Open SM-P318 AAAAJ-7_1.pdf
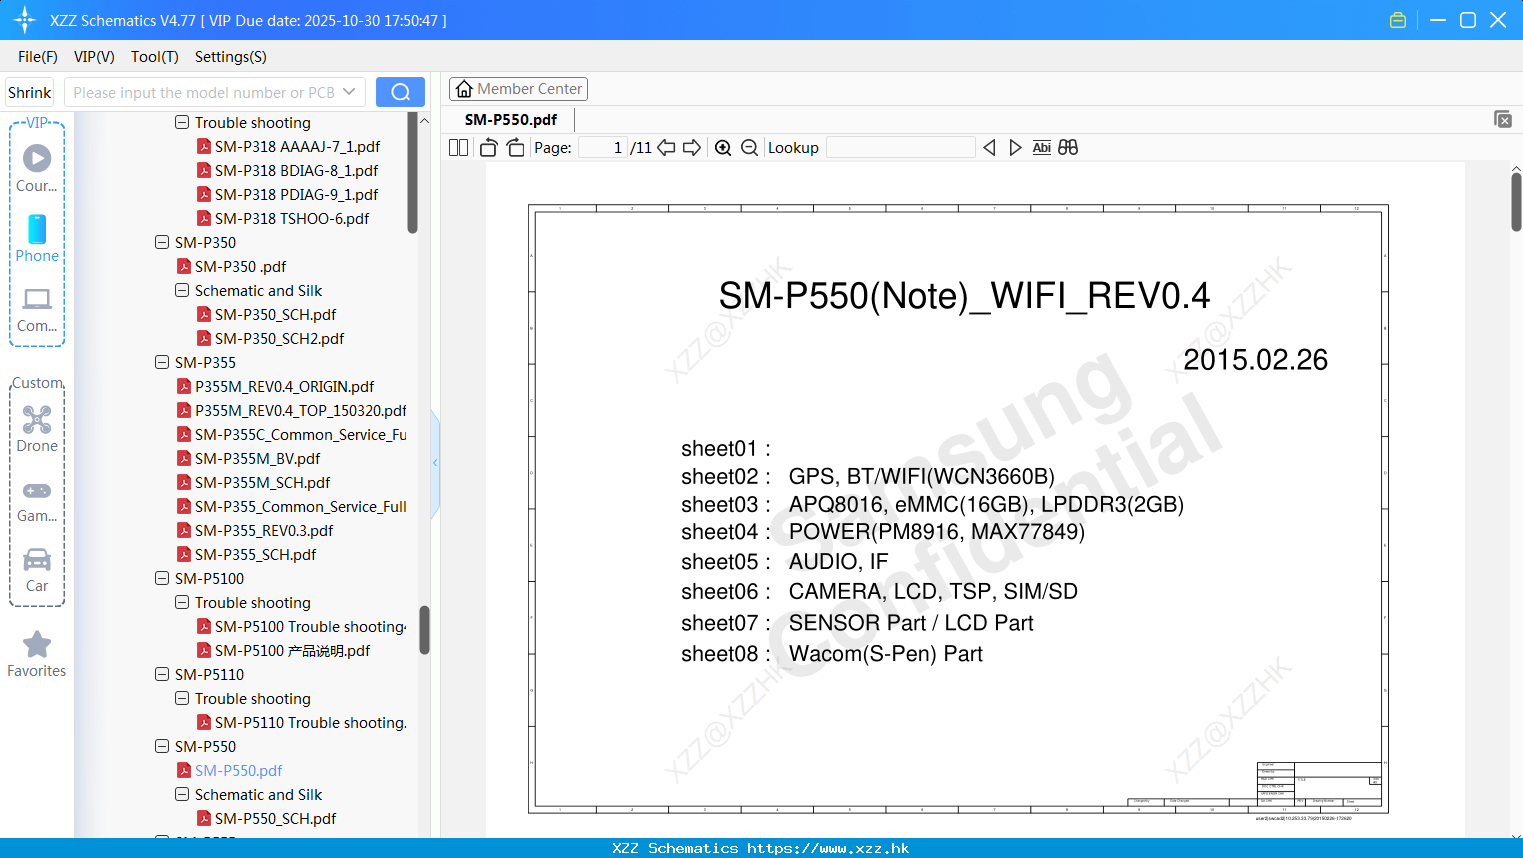The image size is (1523, 858). 297,146
